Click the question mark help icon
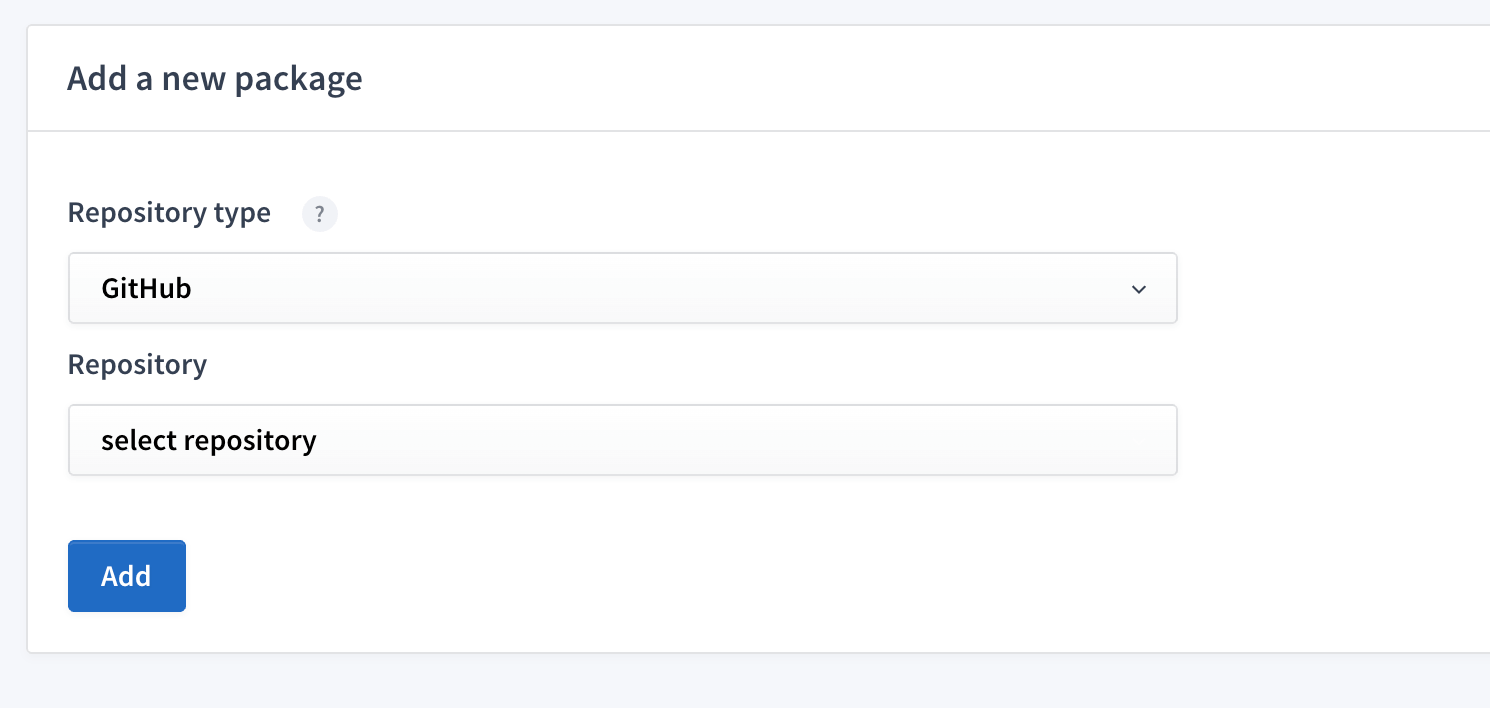The image size is (1490, 708). (320, 214)
